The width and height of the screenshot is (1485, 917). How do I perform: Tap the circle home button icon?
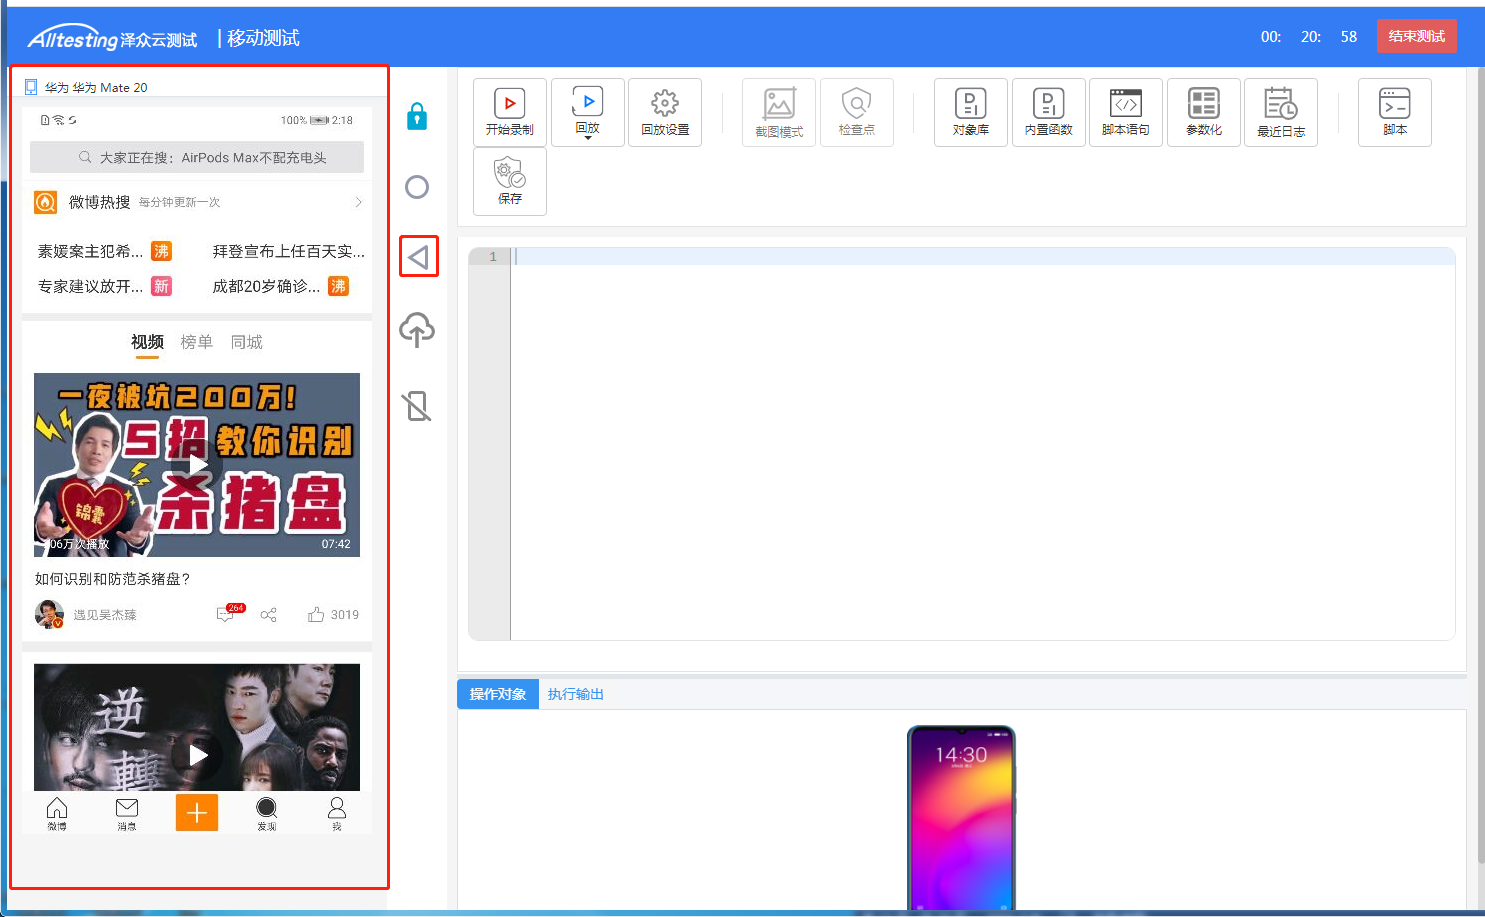coord(417,187)
